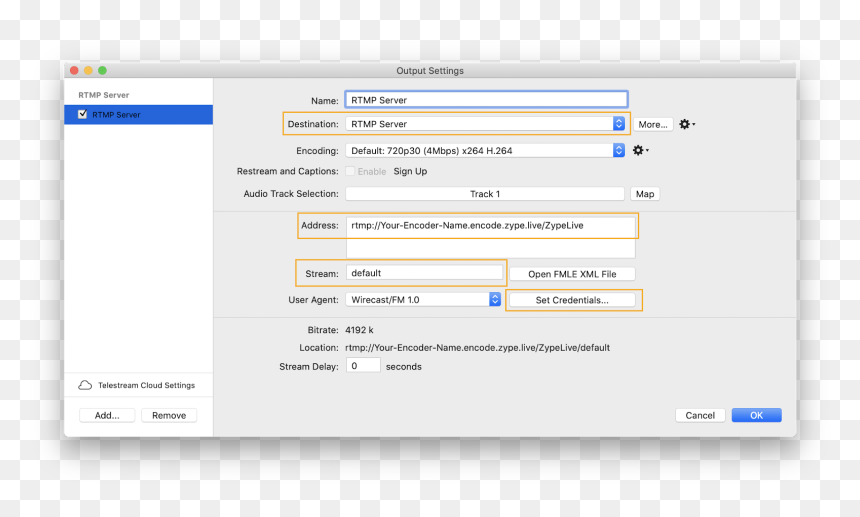This screenshot has height=517, width=860.
Task: Click the Remove button
Action: (169, 416)
